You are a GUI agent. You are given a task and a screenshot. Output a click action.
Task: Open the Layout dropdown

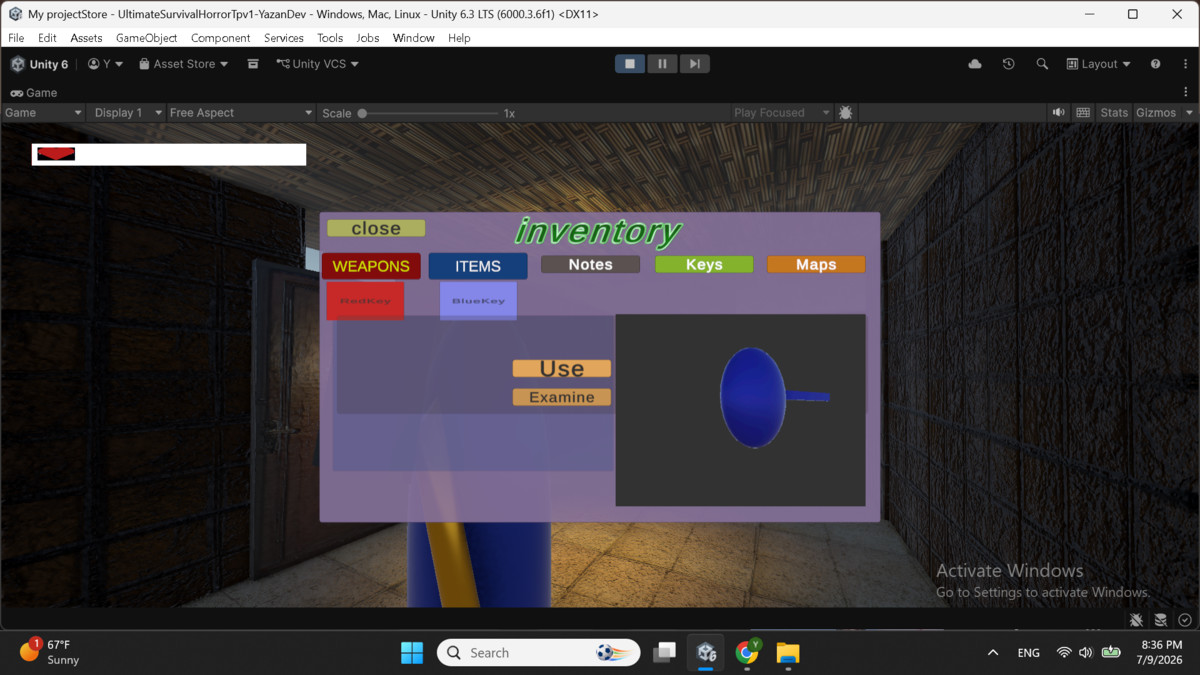tap(1098, 64)
